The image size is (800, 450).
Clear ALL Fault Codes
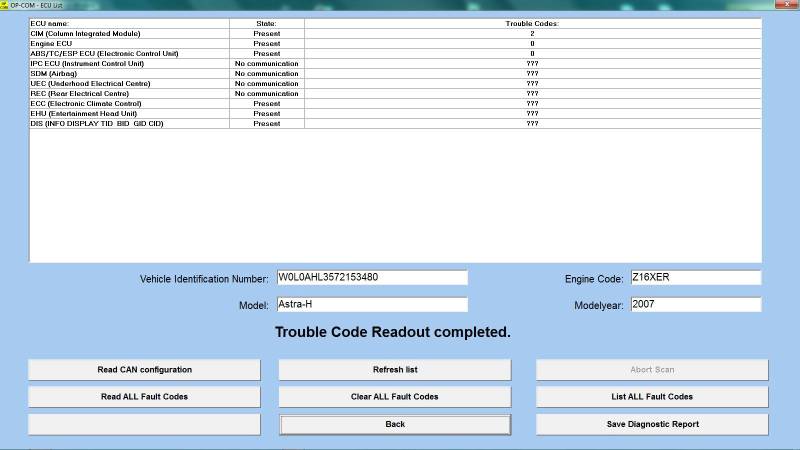[395, 397]
